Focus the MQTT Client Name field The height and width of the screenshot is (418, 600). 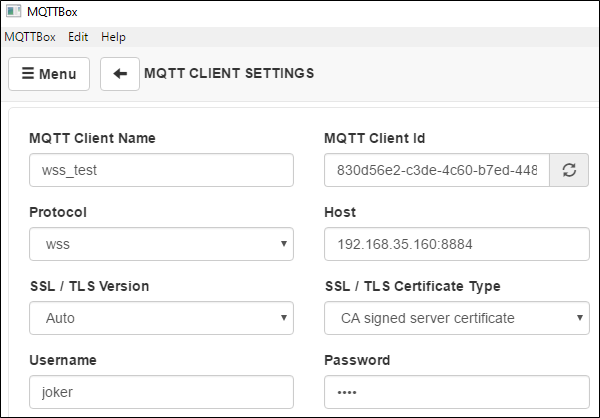click(161, 170)
